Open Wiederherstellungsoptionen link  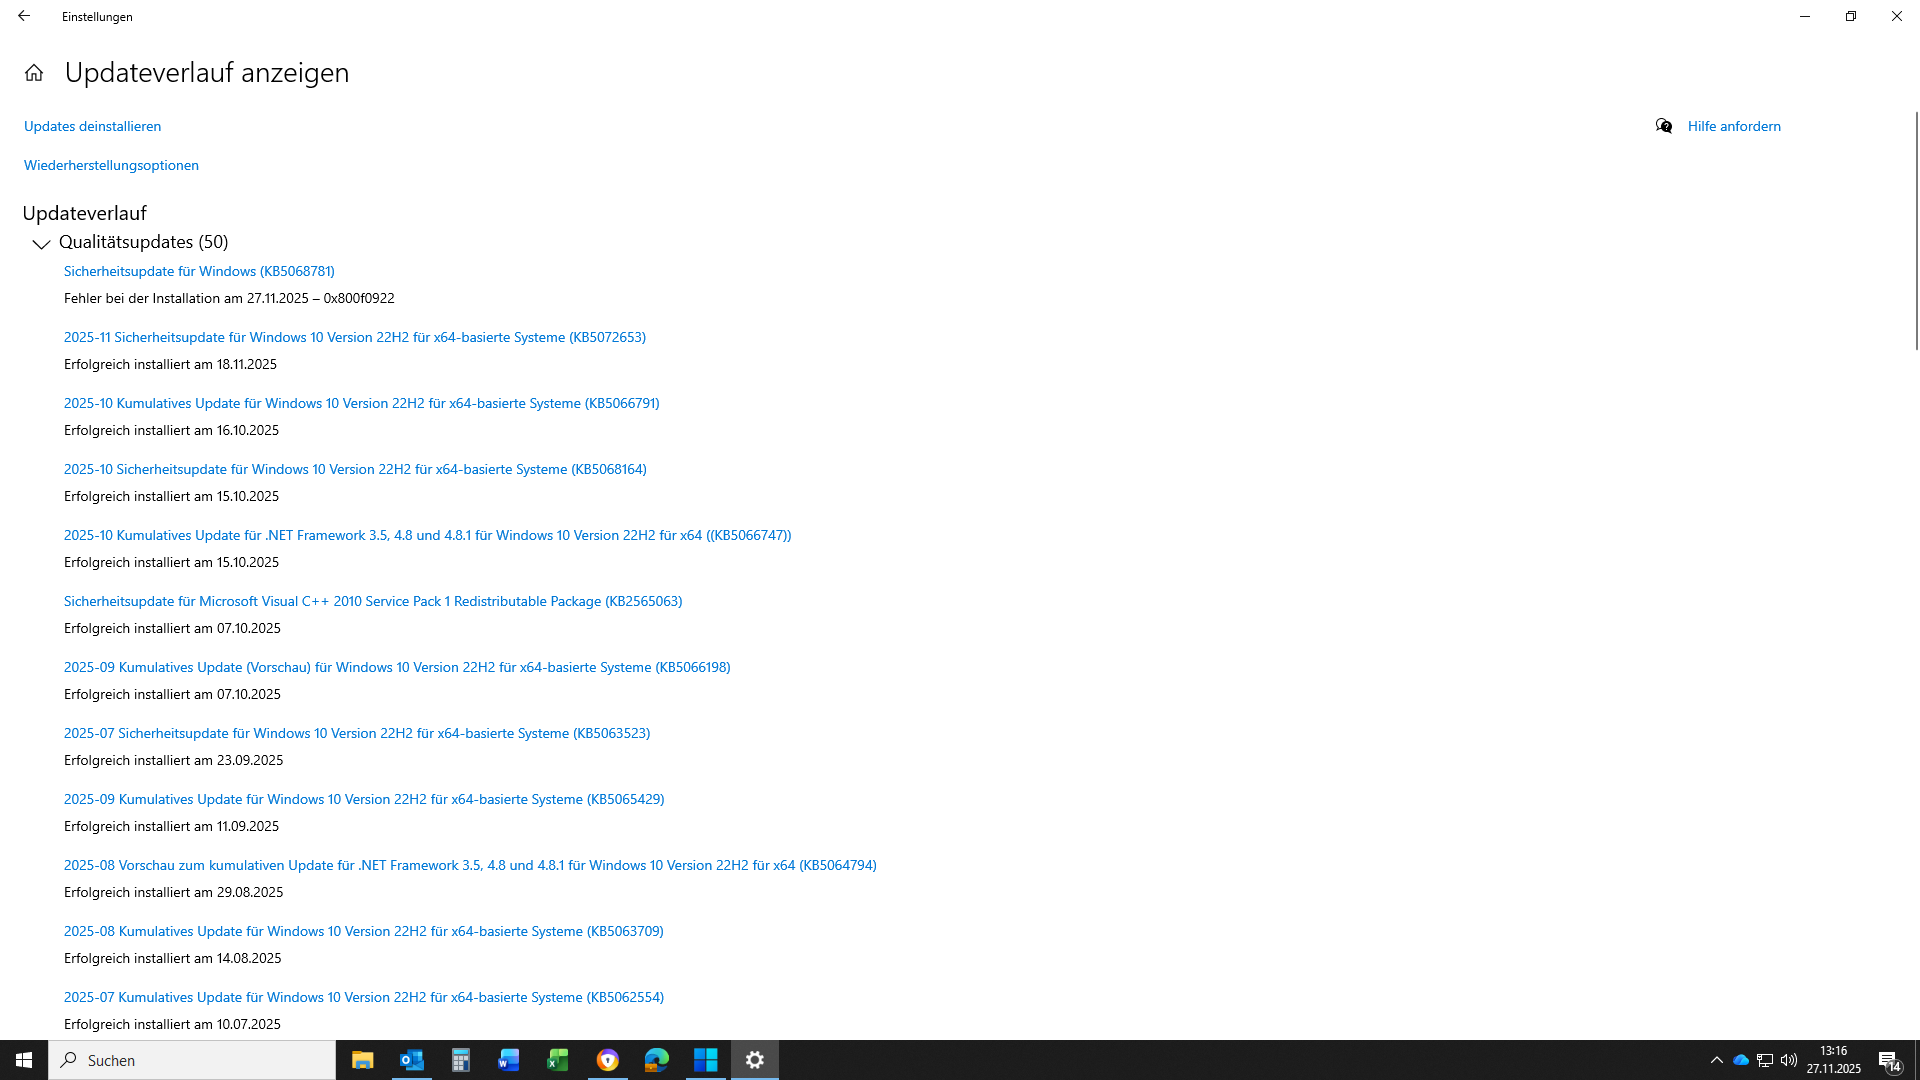pyautogui.click(x=111, y=165)
